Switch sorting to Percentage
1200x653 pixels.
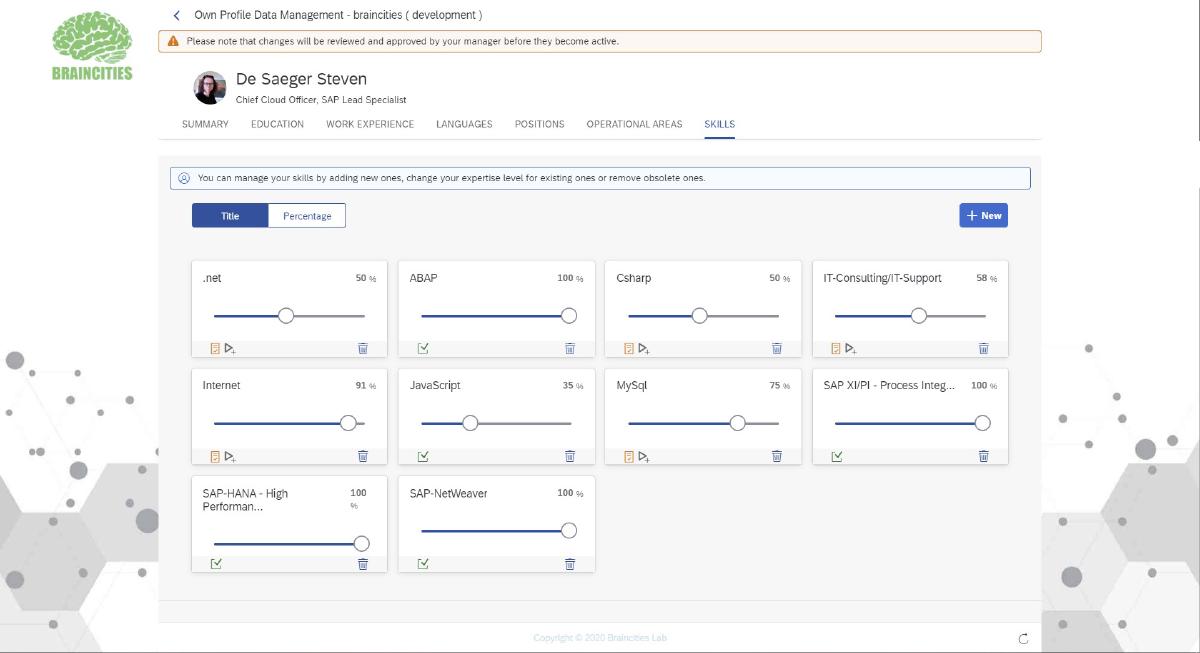click(307, 216)
